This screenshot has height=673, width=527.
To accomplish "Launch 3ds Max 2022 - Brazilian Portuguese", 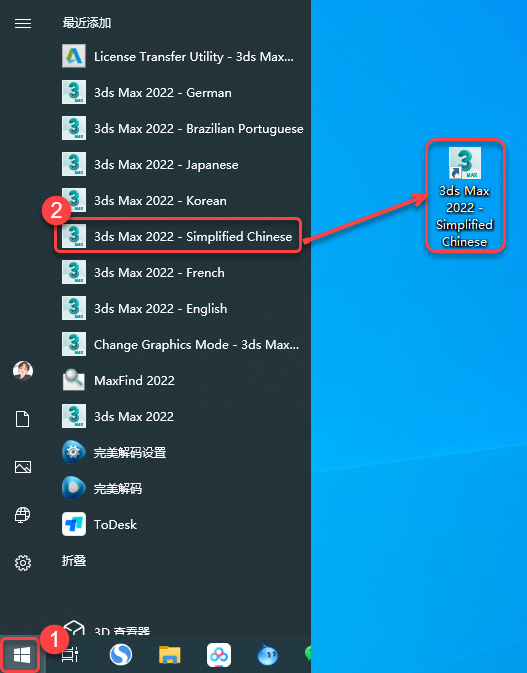I will click(x=182, y=128).
